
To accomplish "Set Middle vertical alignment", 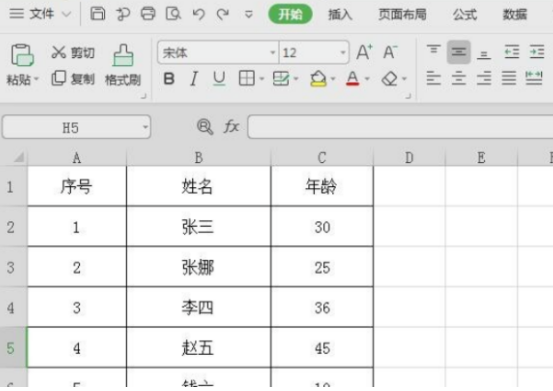I will click(x=458, y=52).
